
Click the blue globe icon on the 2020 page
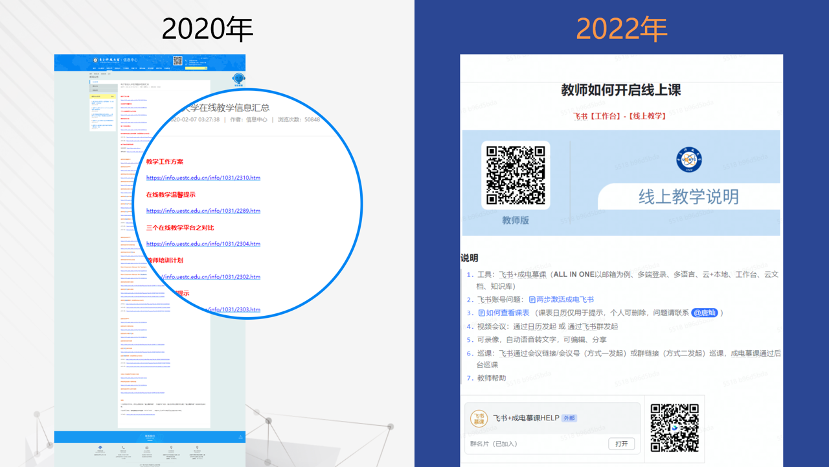pos(238,80)
